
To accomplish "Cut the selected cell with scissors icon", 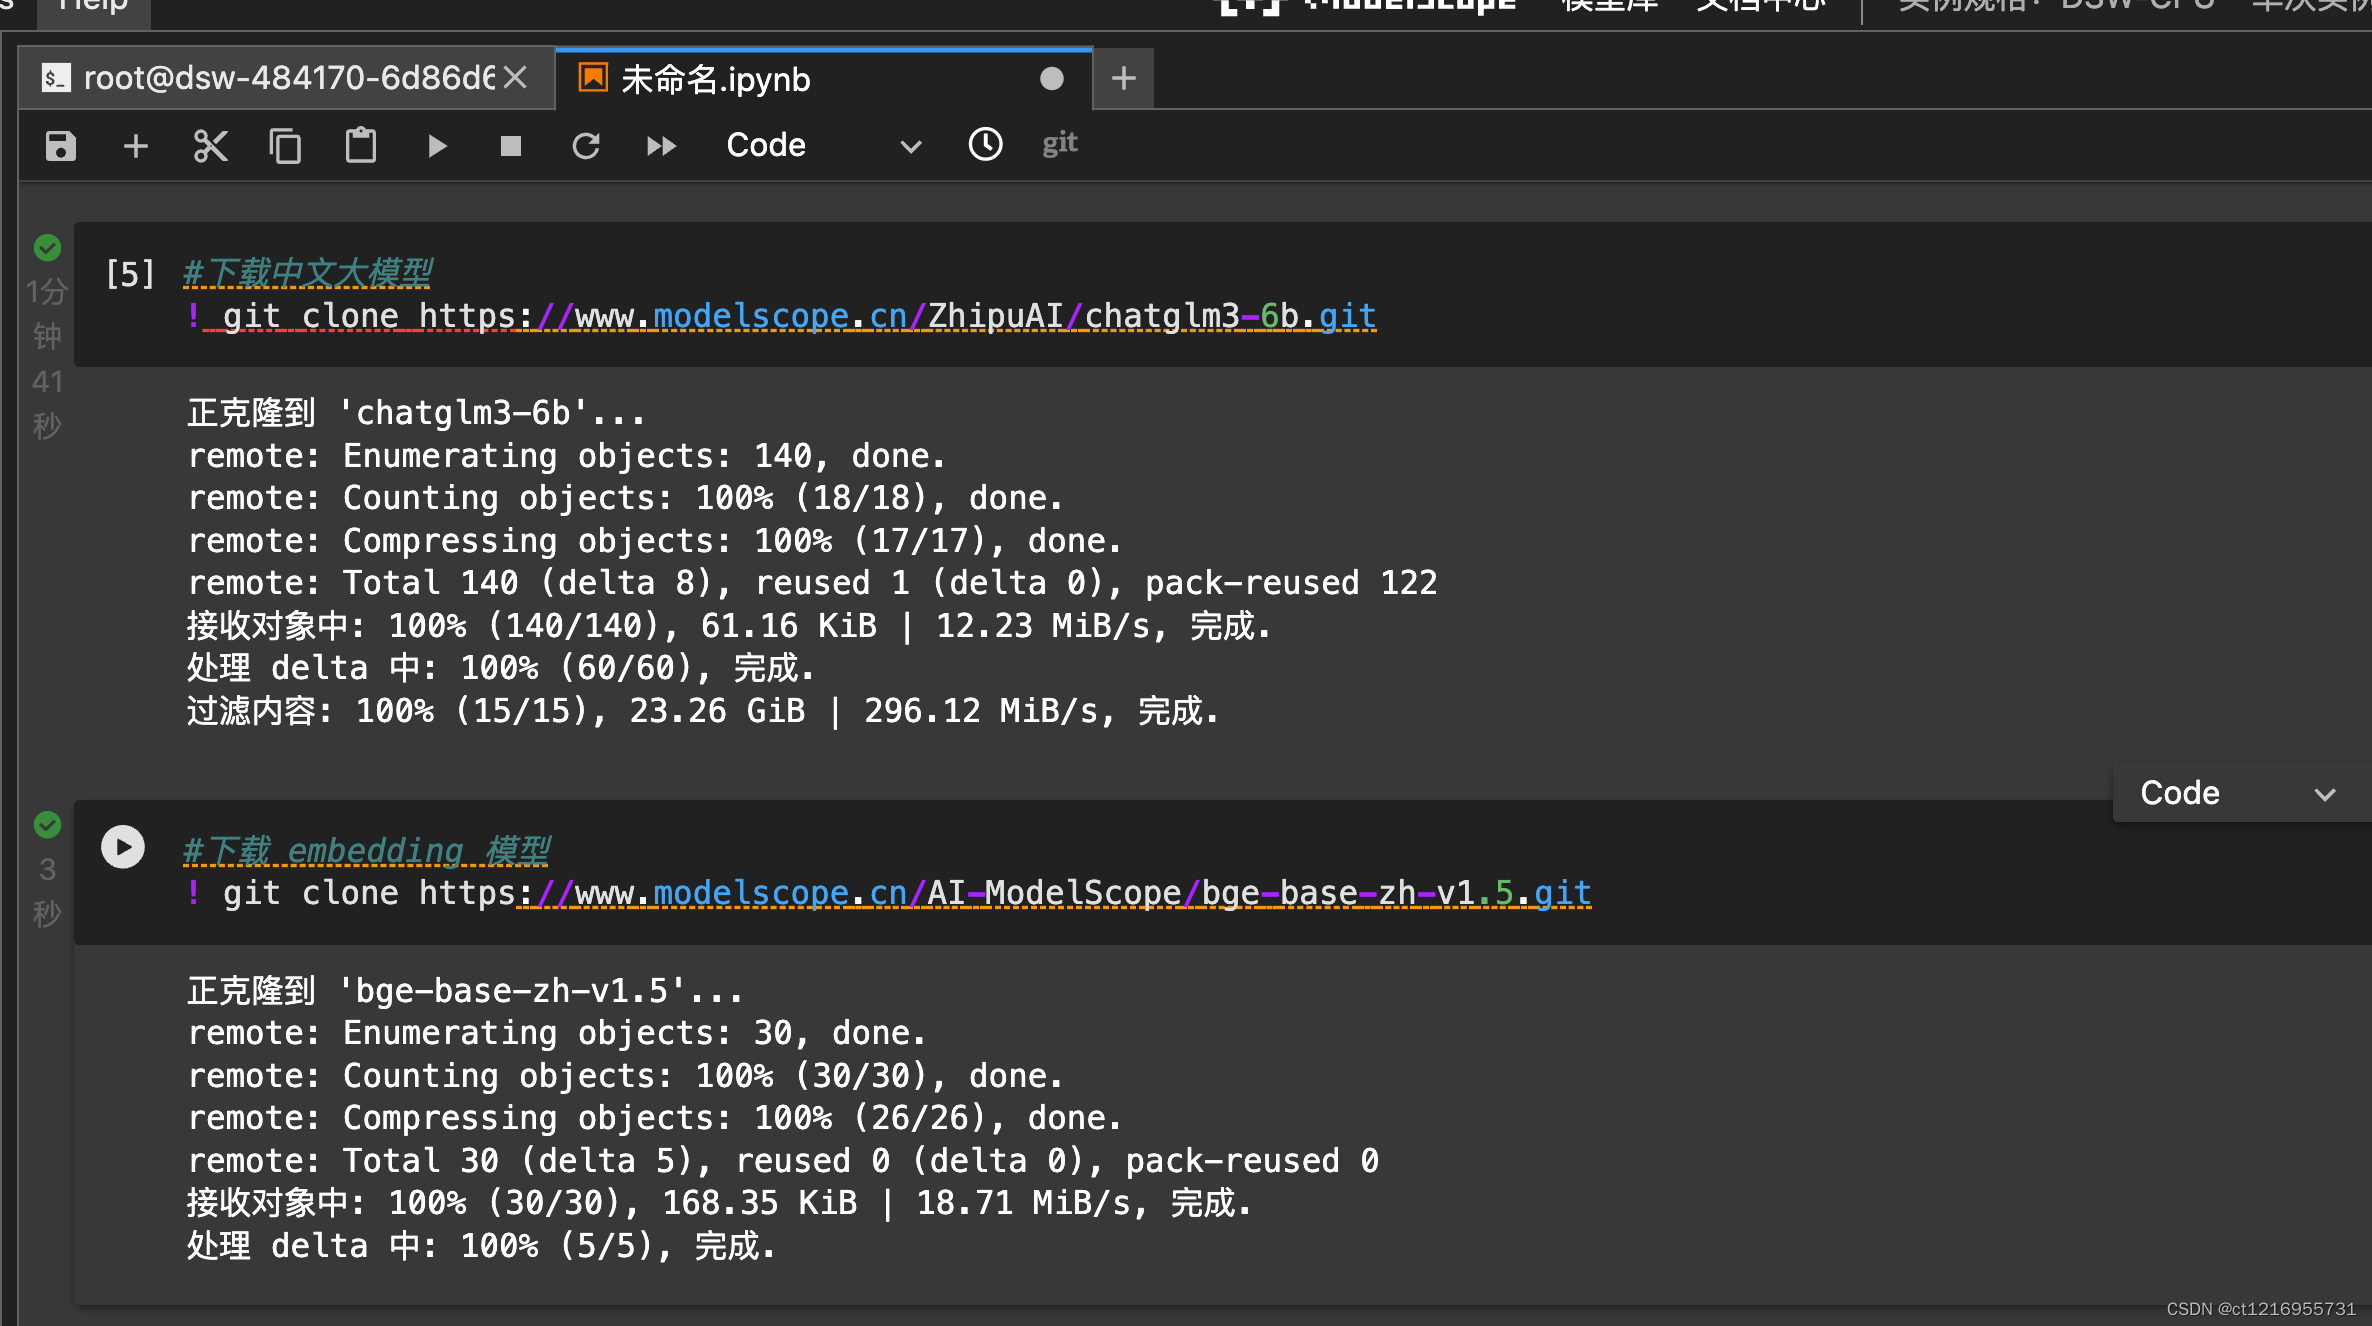I will [x=210, y=145].
